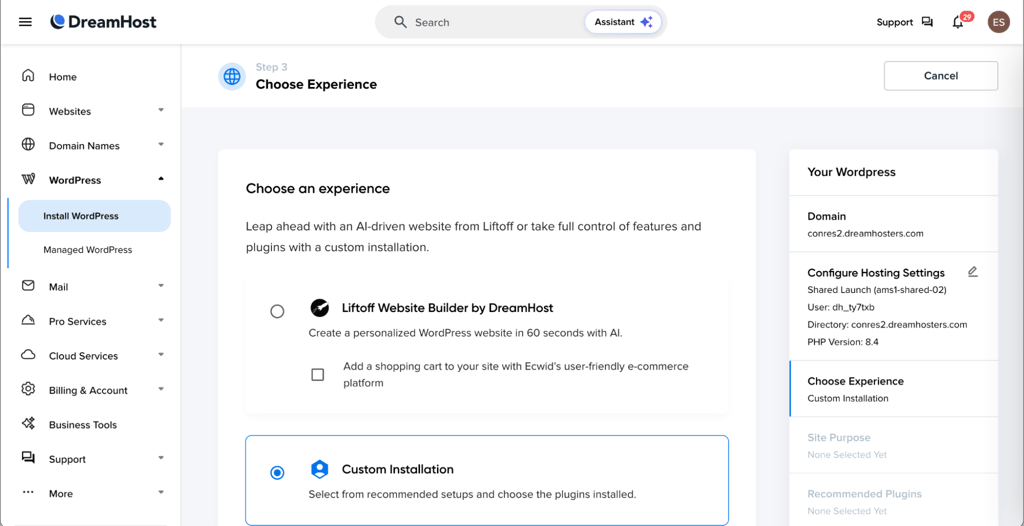Open the ES user avatar menu
The image size is (1024, 526).
pyautogui.click(x=998, y=22)
